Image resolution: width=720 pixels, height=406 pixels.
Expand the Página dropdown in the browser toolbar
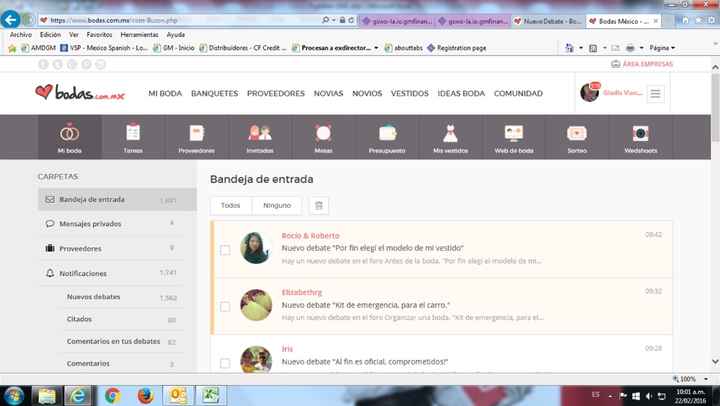point(661,47)
